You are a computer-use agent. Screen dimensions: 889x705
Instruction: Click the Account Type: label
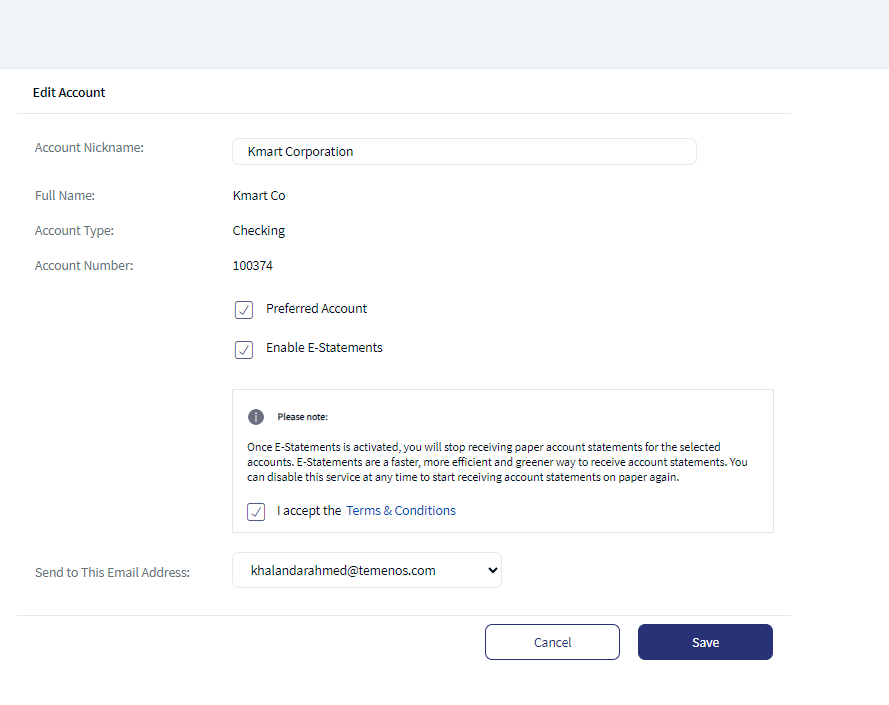(x=74, y=230)
